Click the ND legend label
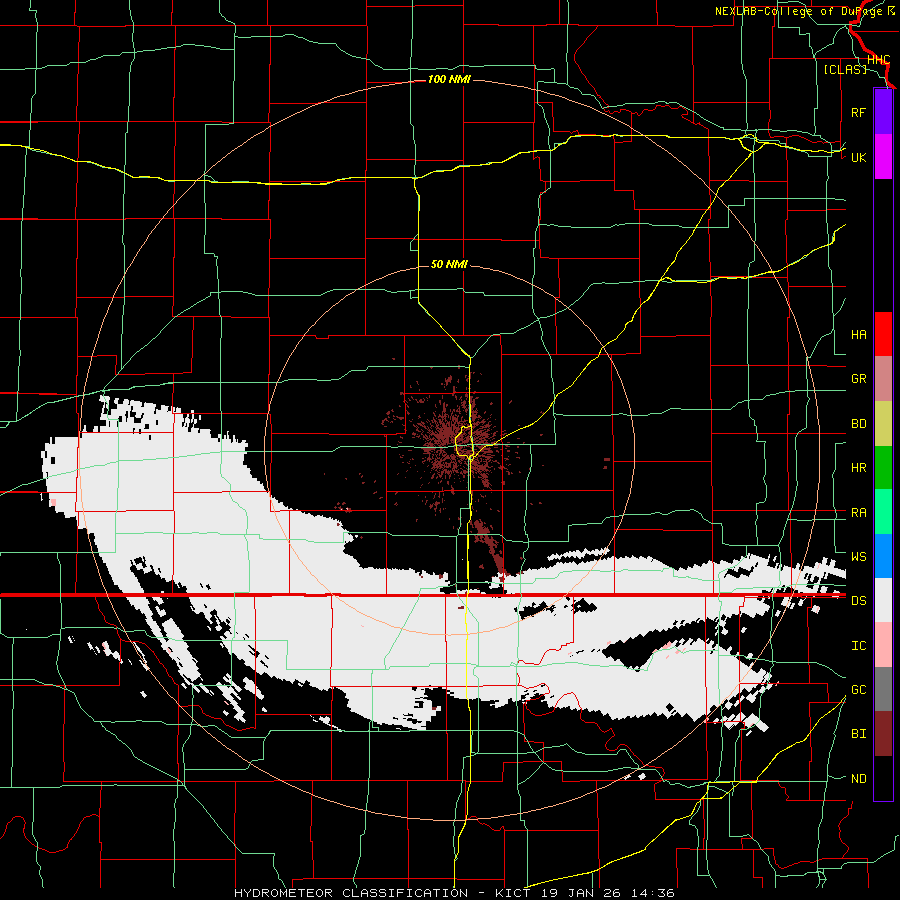Screen dimensions: 900x900 (858, 779)
